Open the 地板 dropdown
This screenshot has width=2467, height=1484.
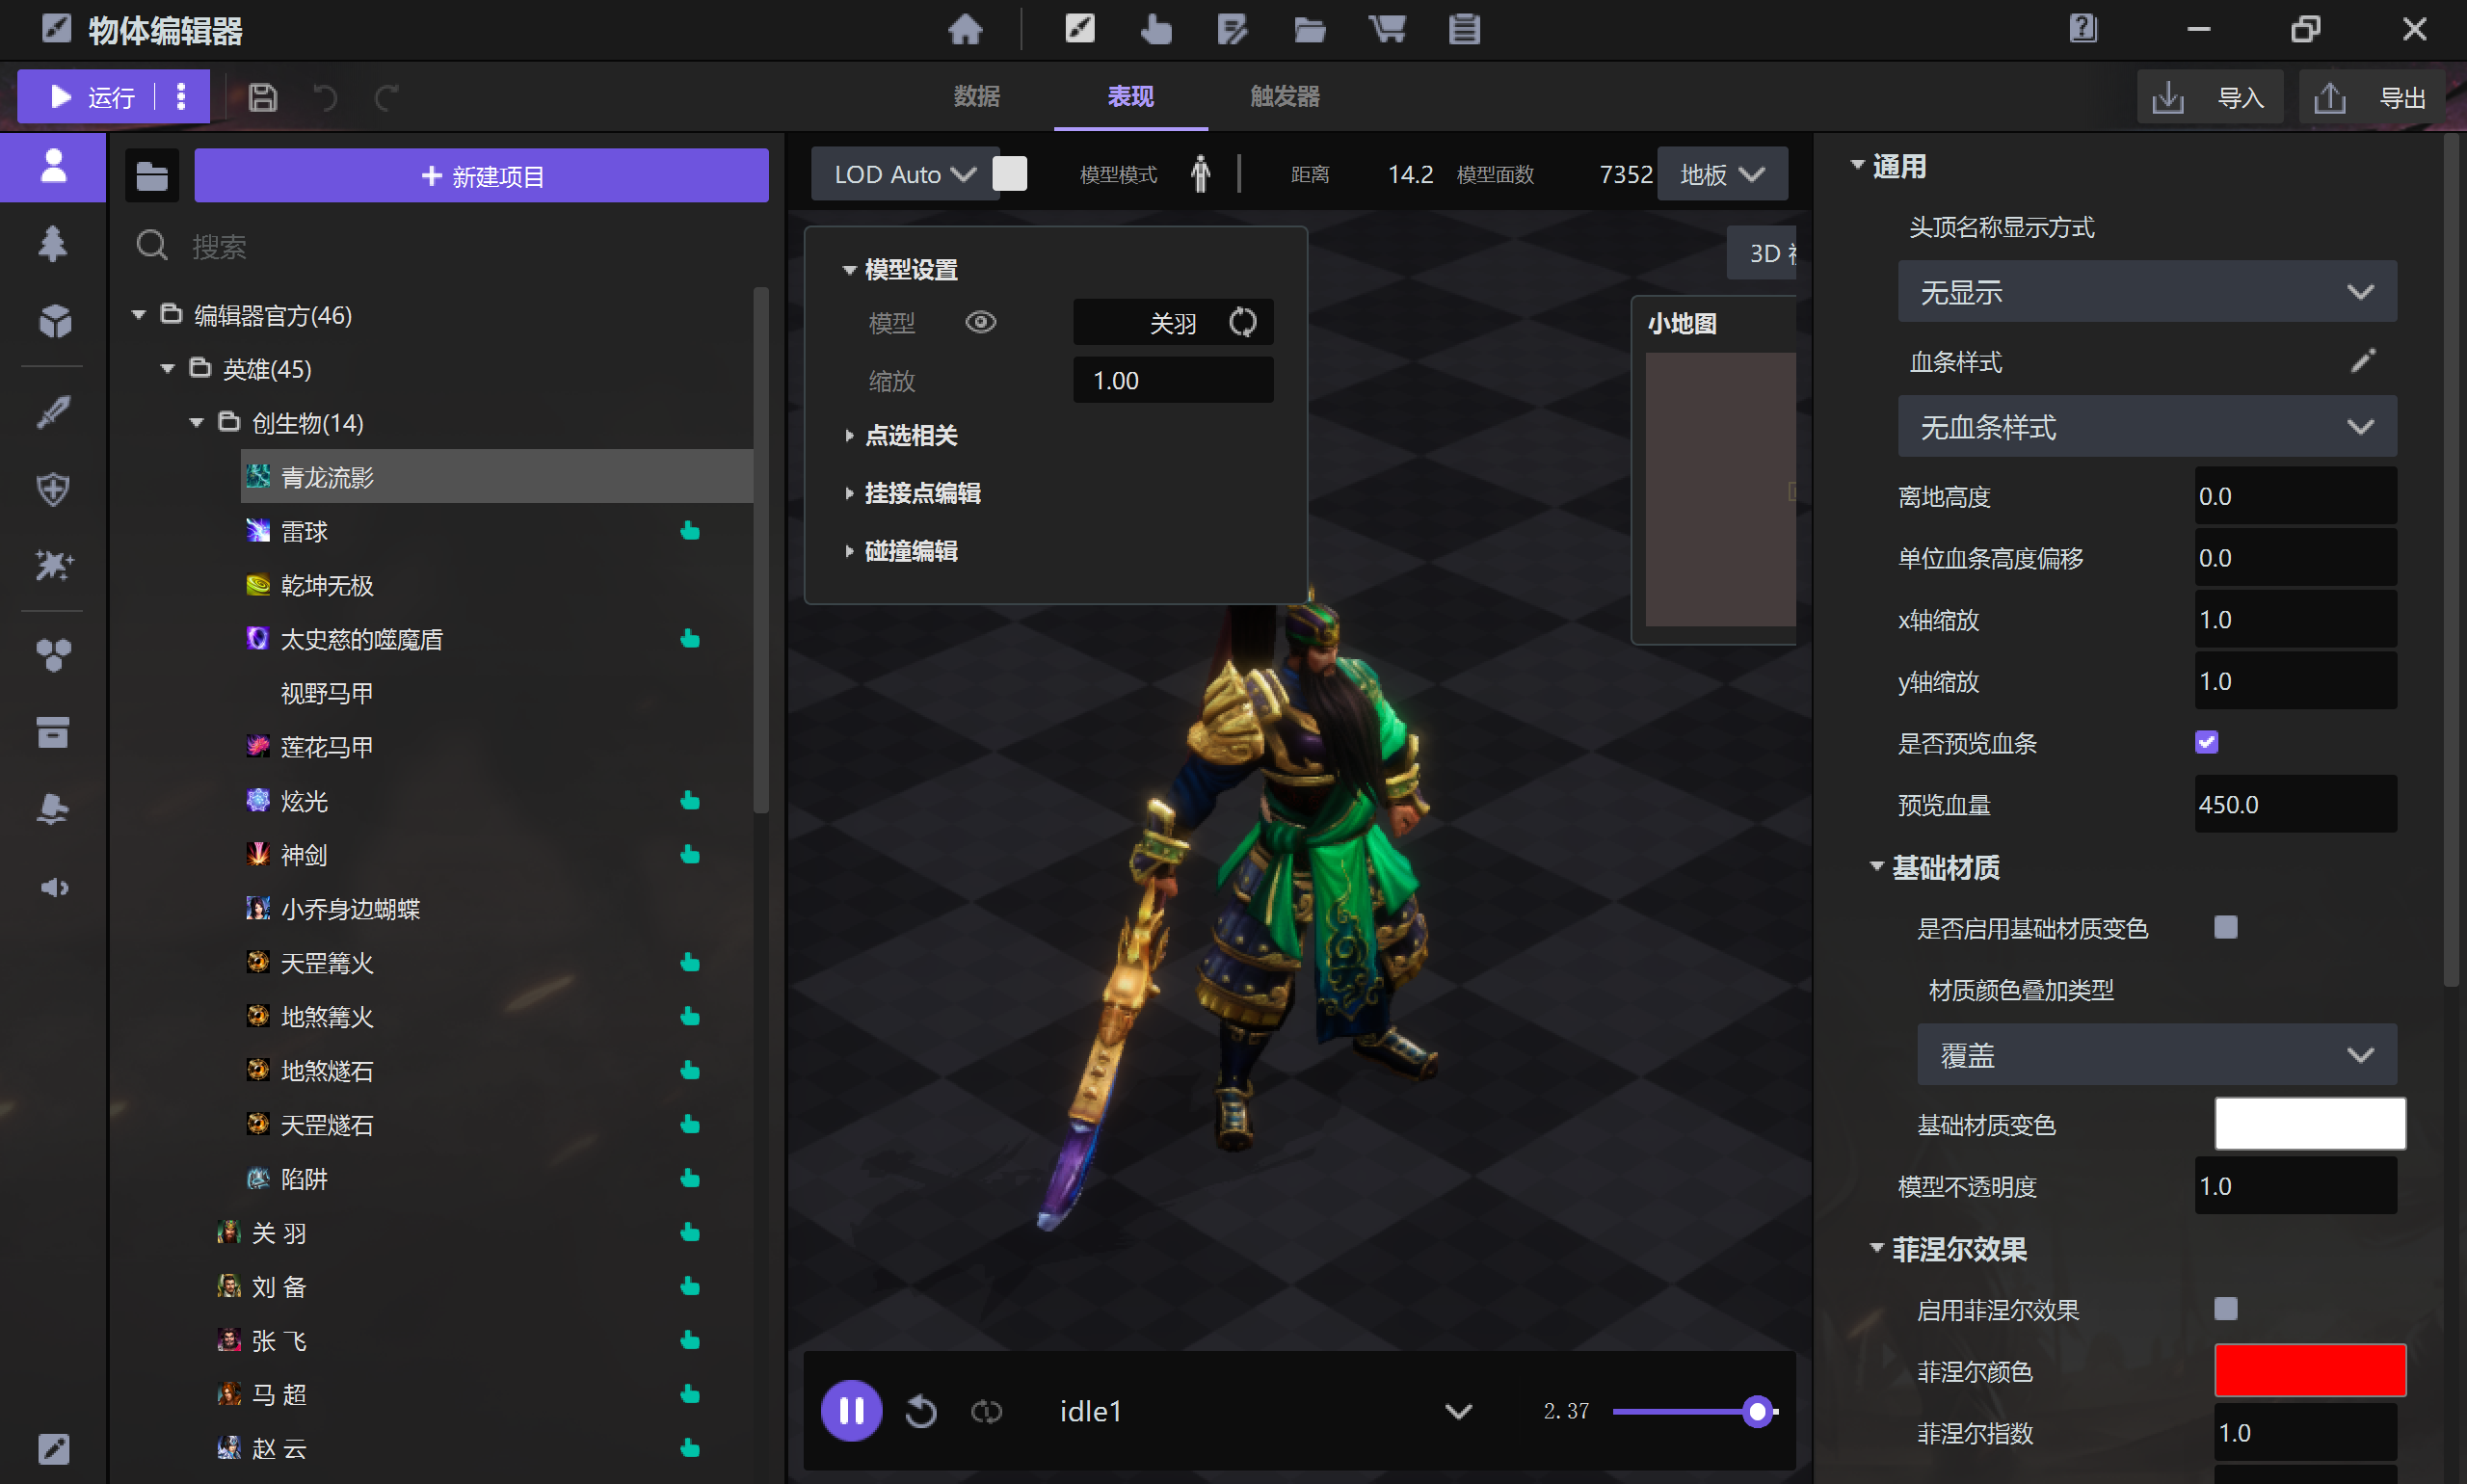[x=1721, y=174]
